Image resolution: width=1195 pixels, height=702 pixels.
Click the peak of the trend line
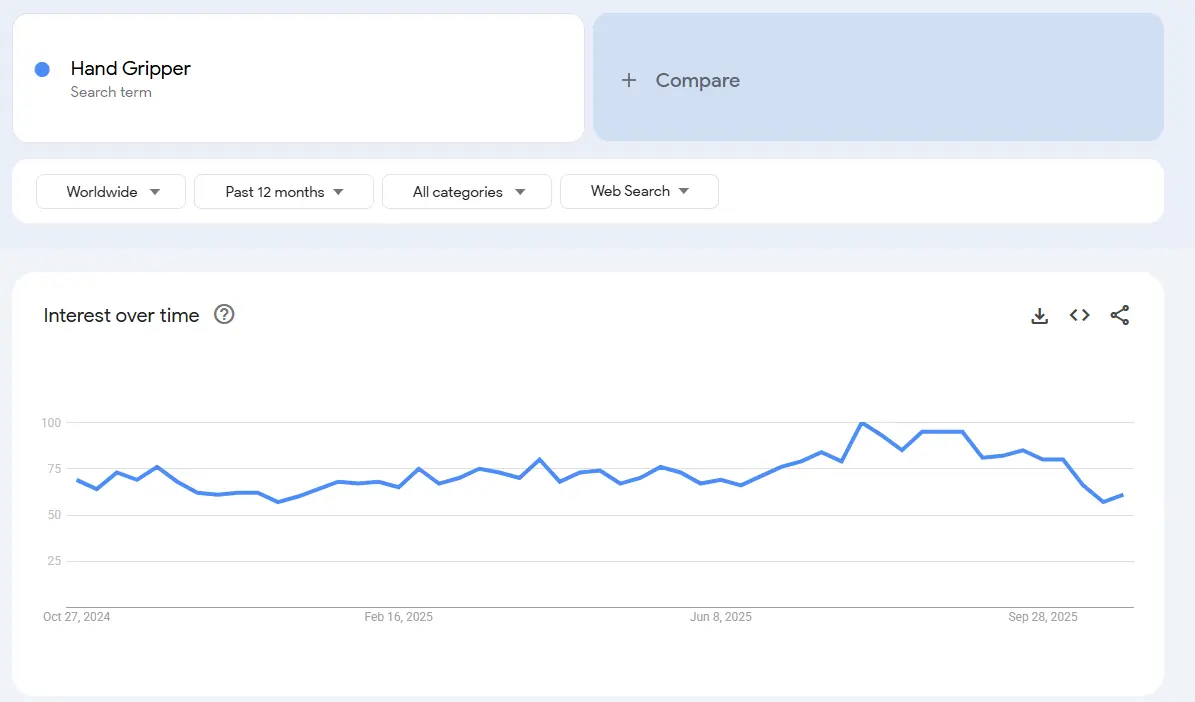(860, 423)
